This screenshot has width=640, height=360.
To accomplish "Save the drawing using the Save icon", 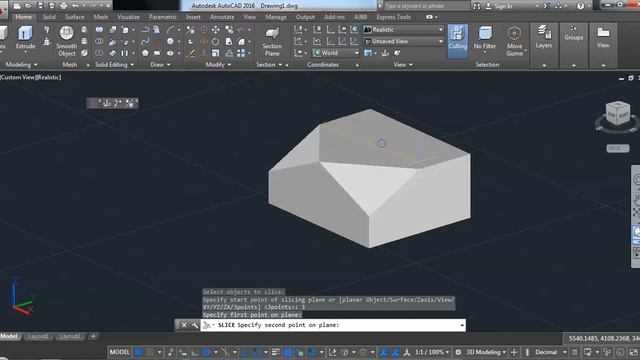I will click(40, 6).
